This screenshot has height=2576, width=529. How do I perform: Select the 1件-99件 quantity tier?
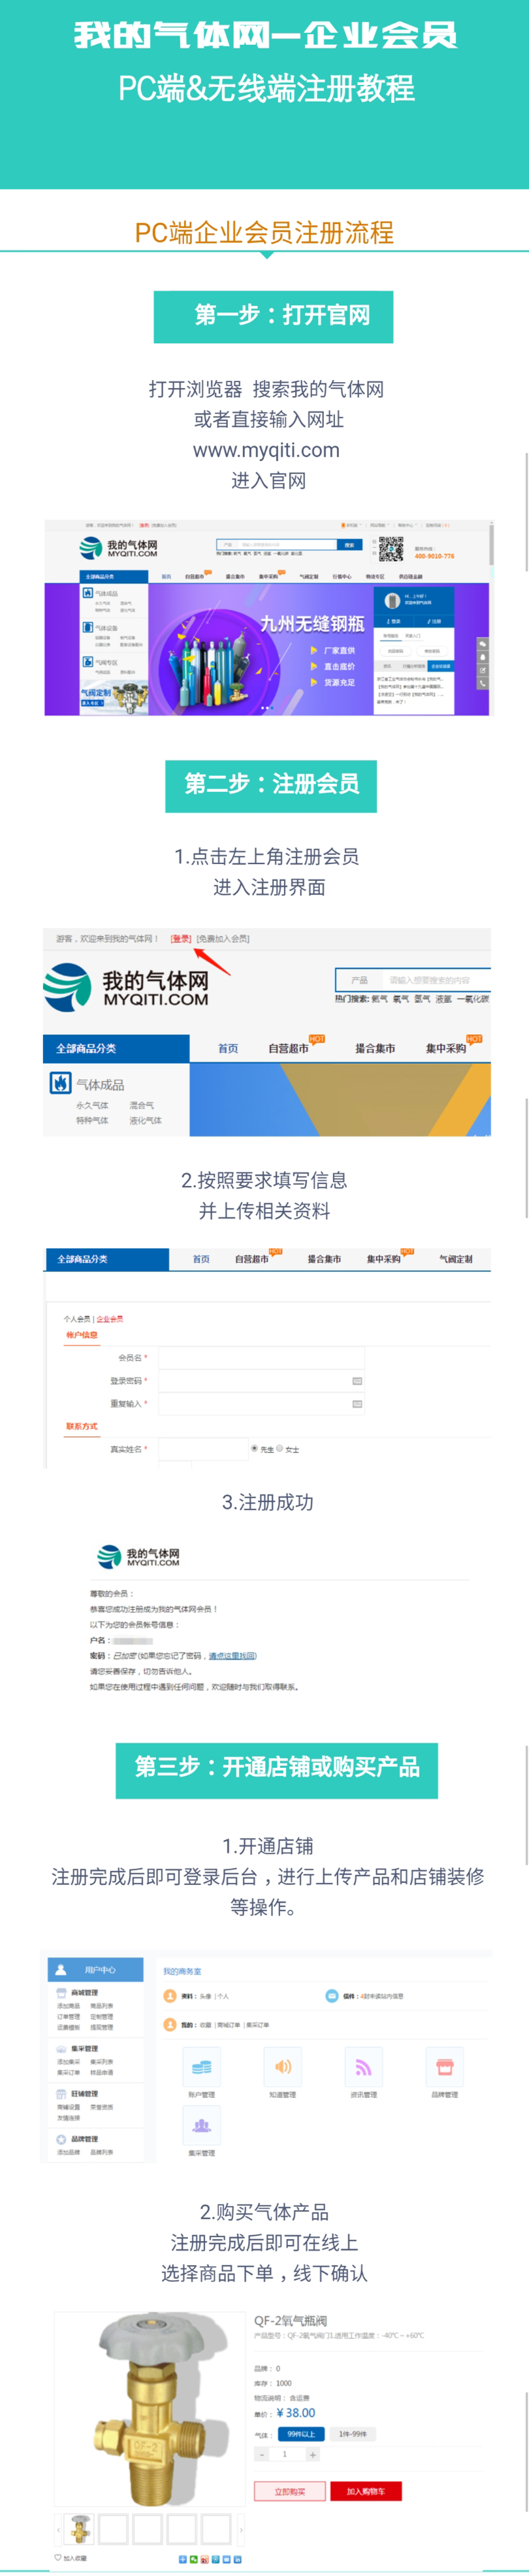click(x=353, y=2434)
